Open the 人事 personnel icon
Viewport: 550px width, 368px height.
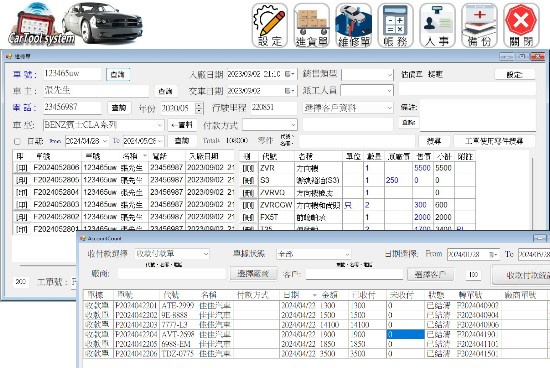tap(437, 26)
